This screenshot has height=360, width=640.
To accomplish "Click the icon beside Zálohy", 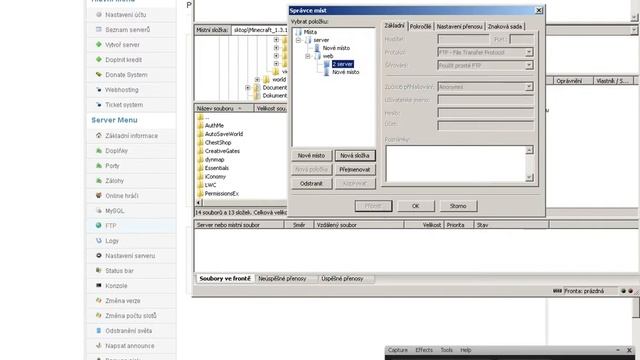I will [99, 180].
